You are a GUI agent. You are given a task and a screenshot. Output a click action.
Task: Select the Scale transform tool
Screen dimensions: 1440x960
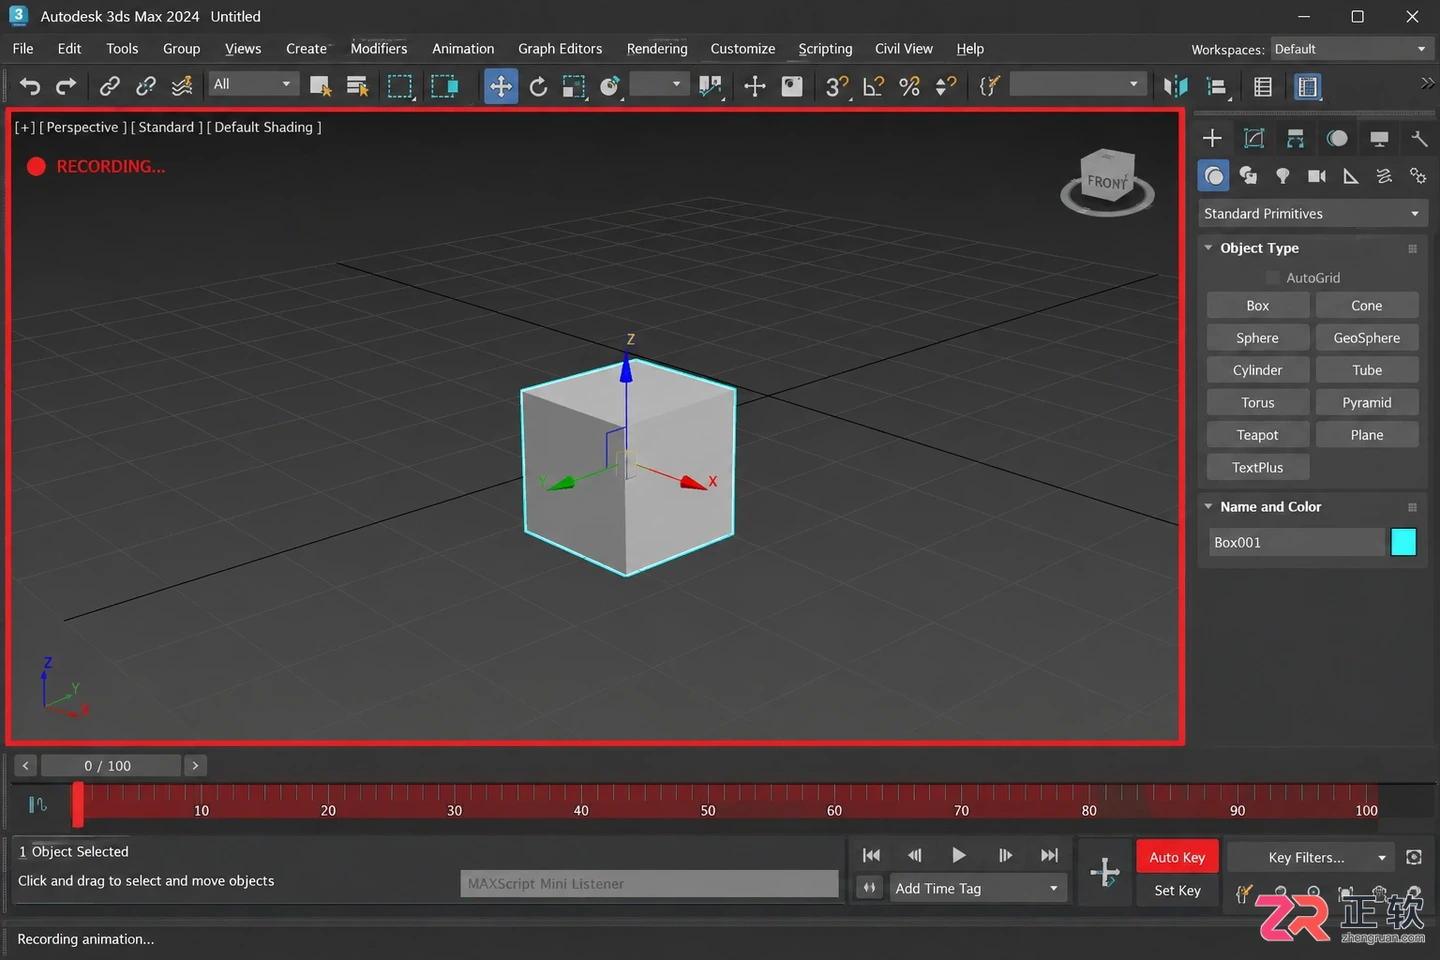(x=574, y=87)
